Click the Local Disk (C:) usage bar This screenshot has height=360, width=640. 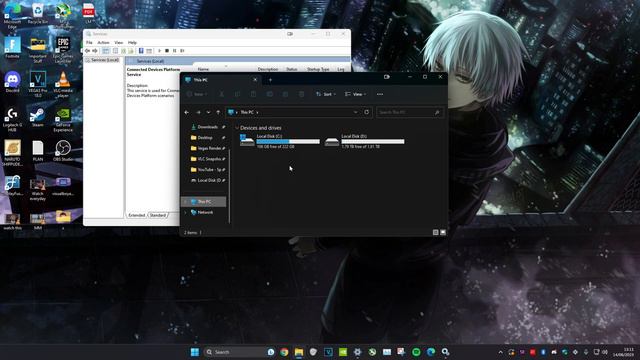point(288,141)
